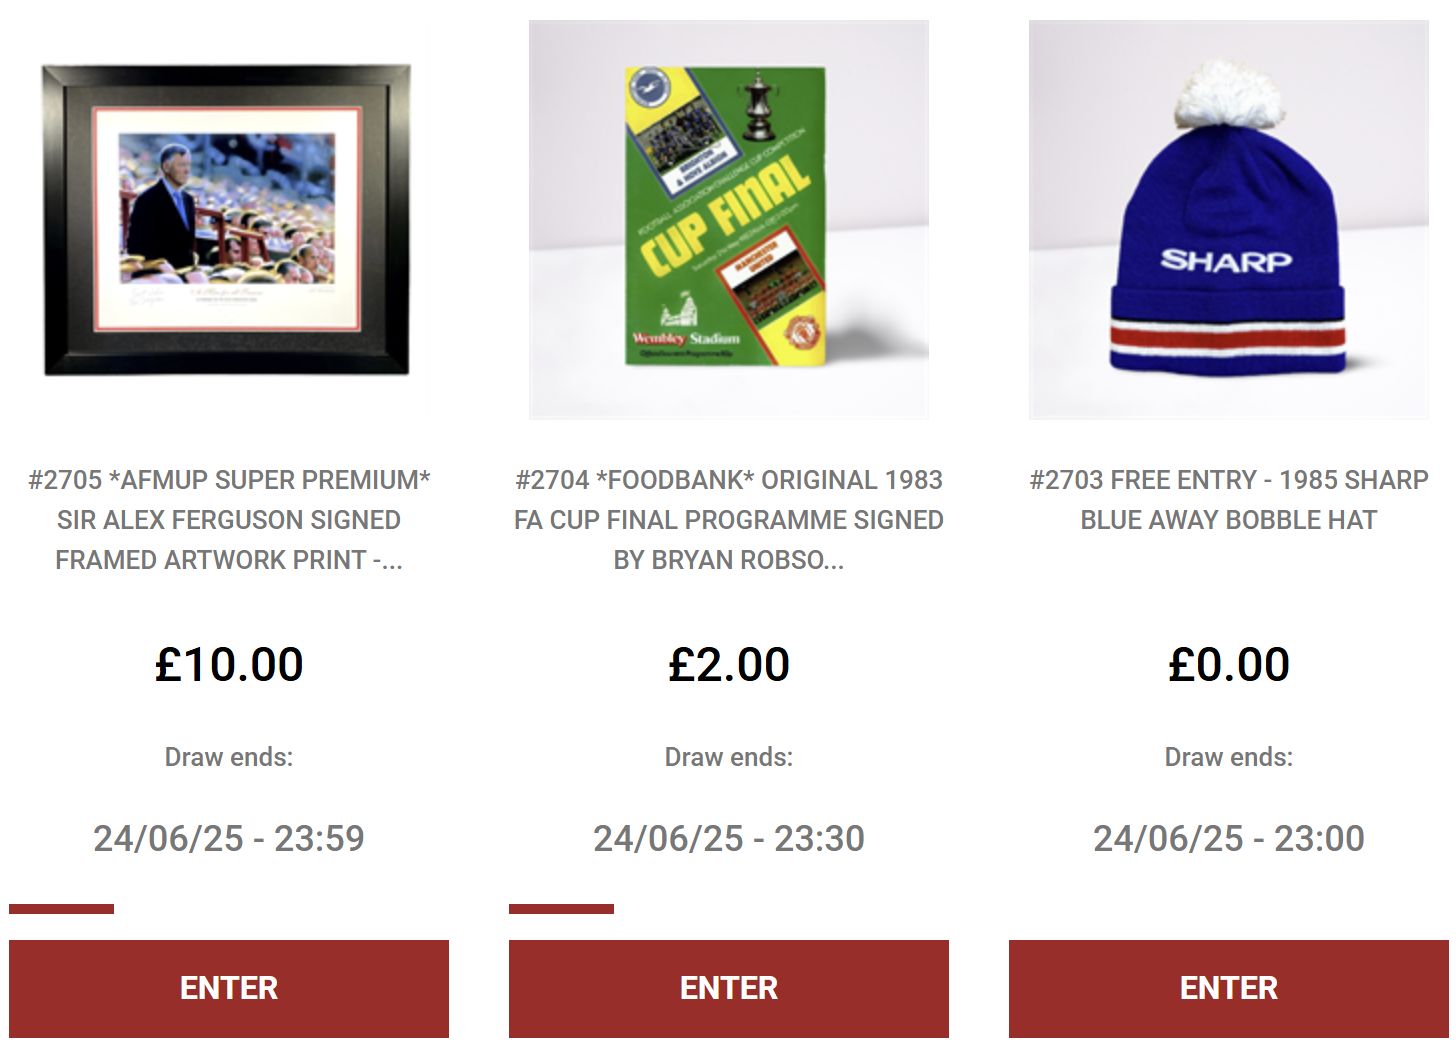The height and width of the screenshot is (1050, 1456).
Task: Click the SHARP logo on the hat
Action: pos(1226,260)
